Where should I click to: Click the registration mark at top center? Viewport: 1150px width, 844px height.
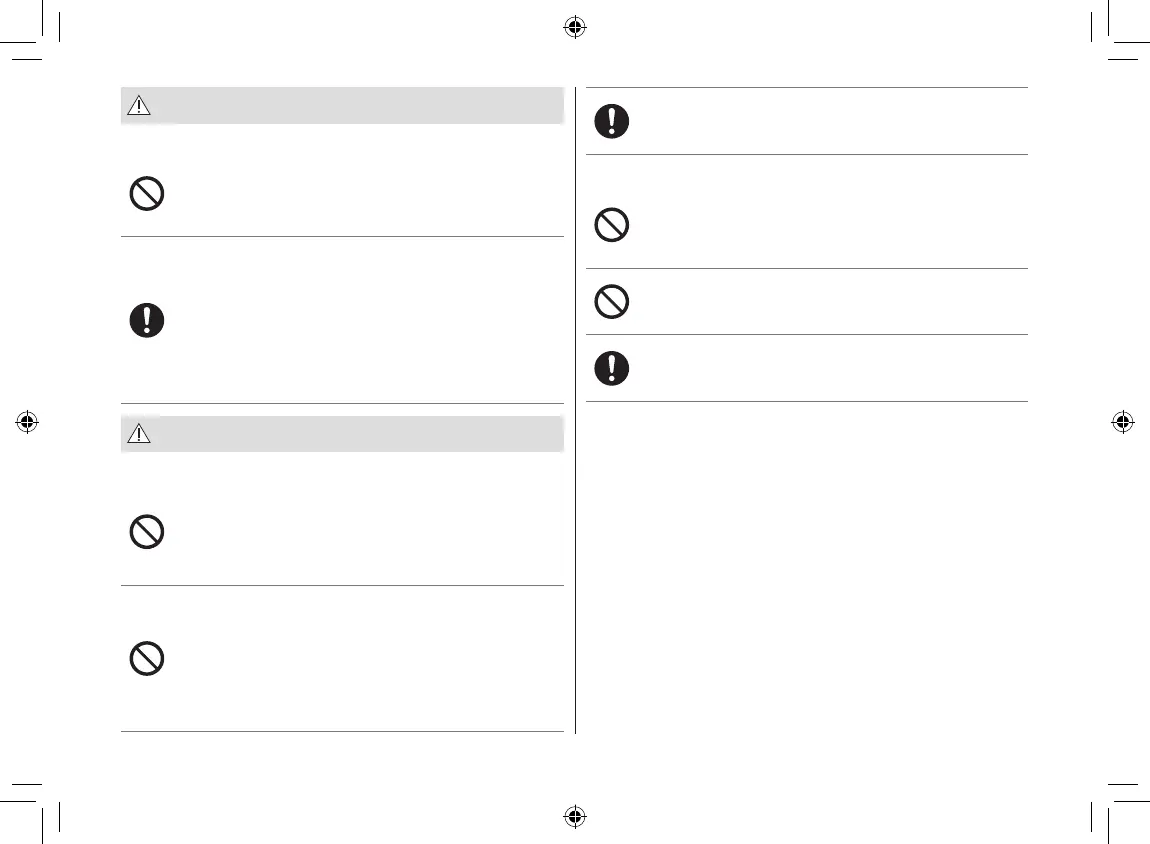pos(574,27)
